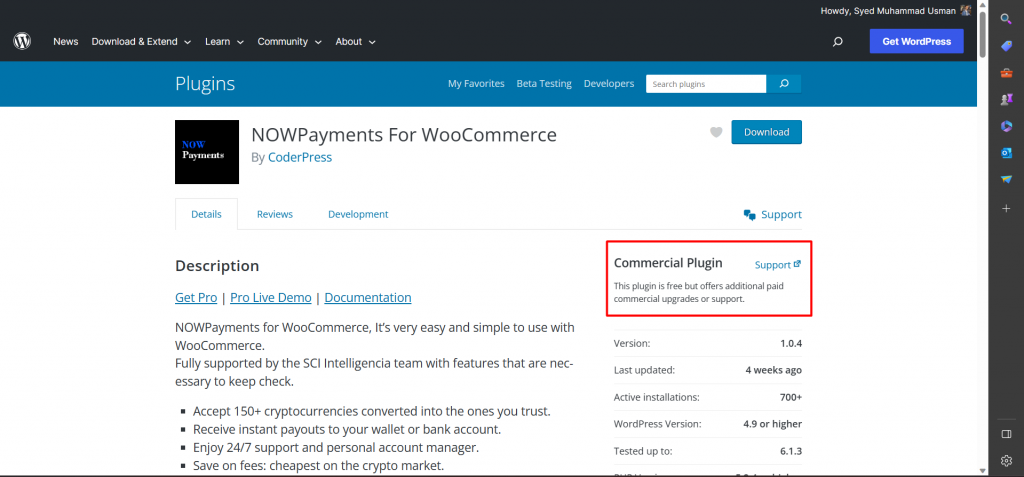Screen dimensions: 1024x477
Task: Click the Description heading
Action: [217, 266]
